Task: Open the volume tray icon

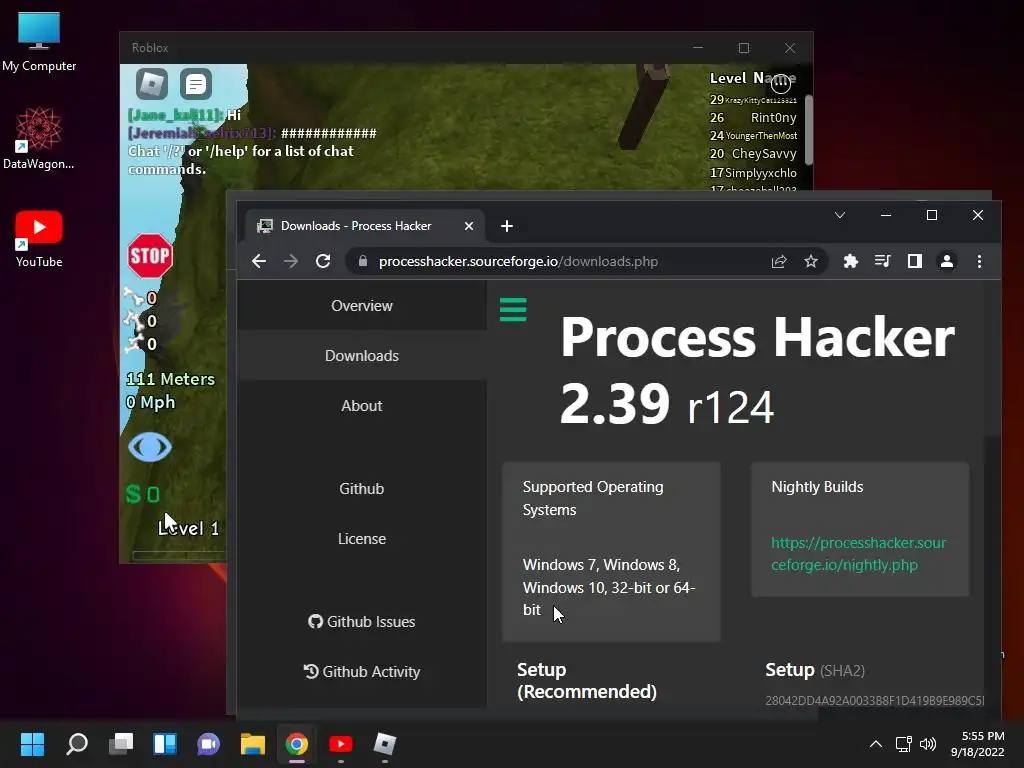Action: click(927, 744)
